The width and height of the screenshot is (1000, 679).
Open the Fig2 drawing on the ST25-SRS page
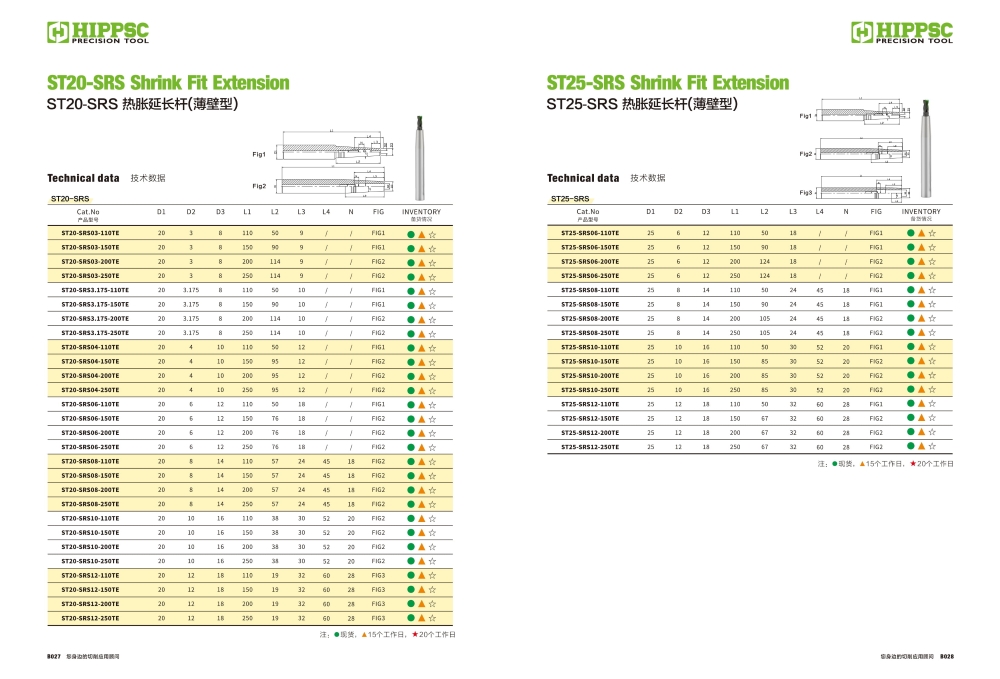pos(862,152)
